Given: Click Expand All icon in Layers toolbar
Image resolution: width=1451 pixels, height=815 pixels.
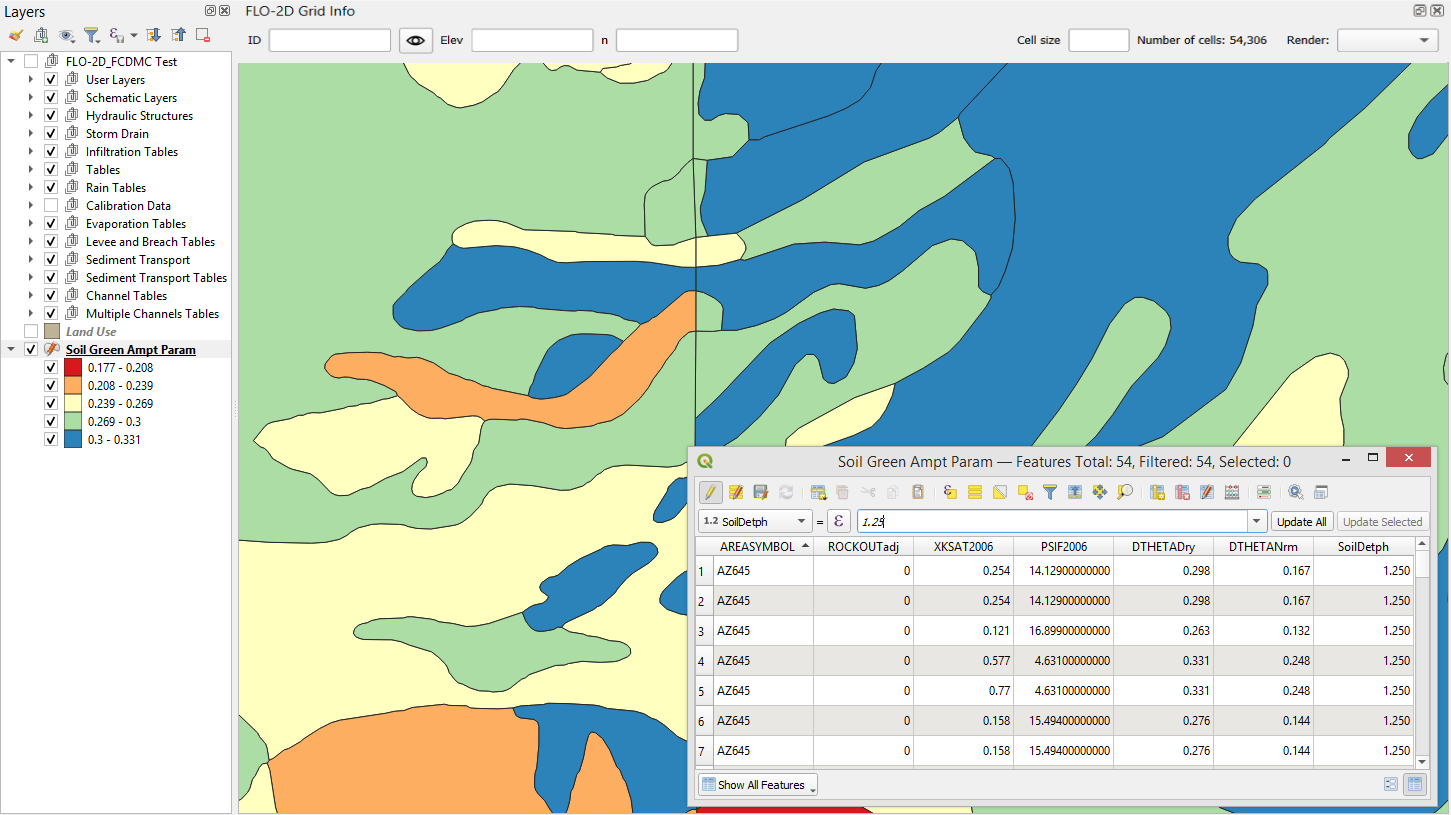Looking at the screenshot, I should coord(153,35).
